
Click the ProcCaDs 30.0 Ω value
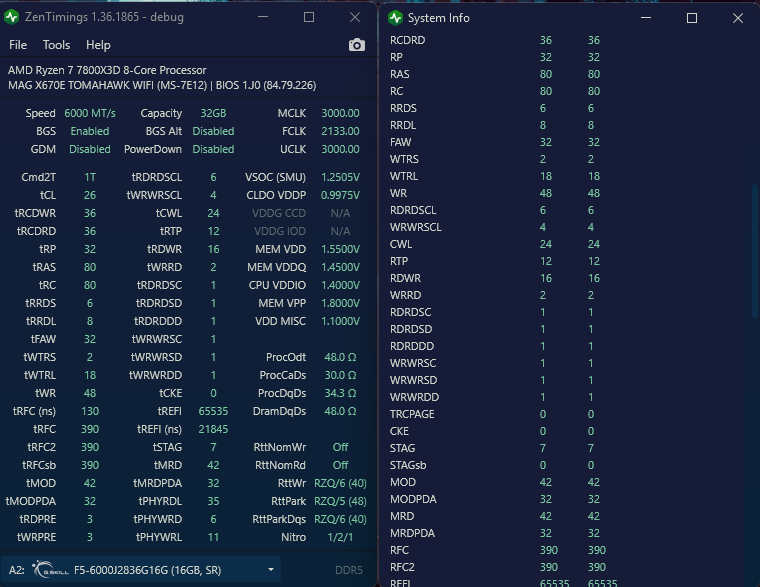point(340,375)
